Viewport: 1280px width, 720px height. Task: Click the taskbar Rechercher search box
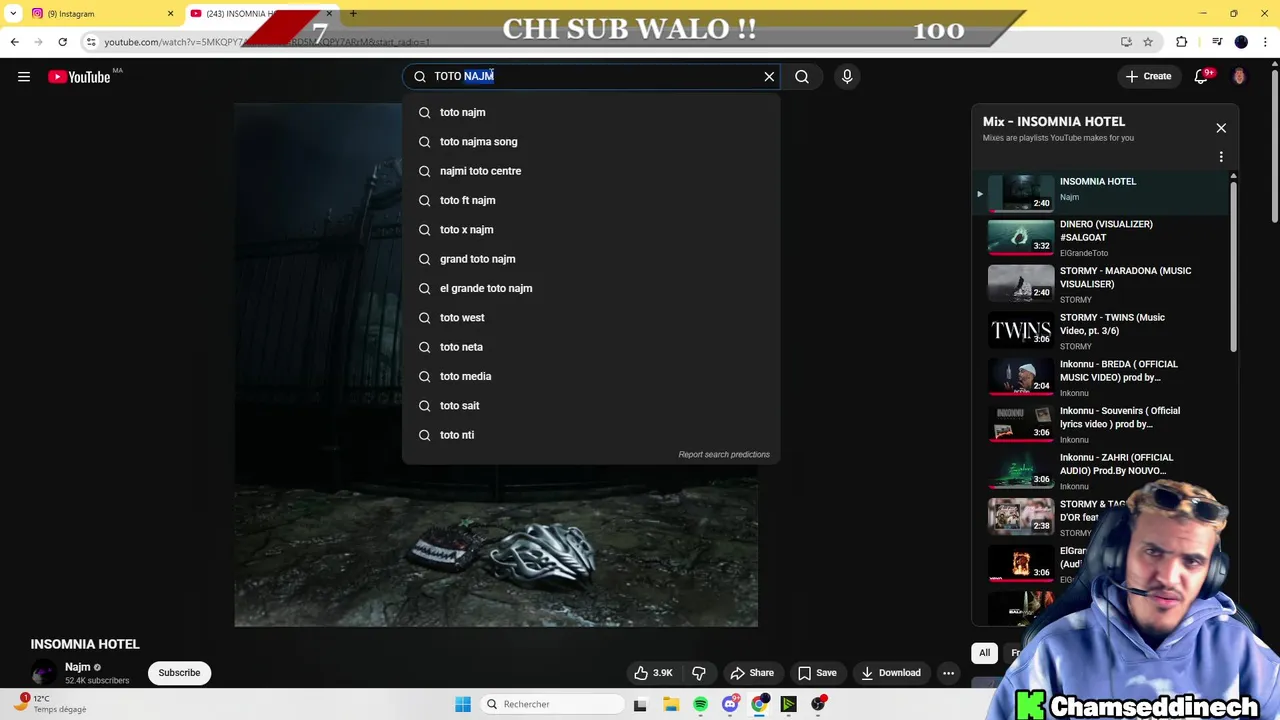551,704
